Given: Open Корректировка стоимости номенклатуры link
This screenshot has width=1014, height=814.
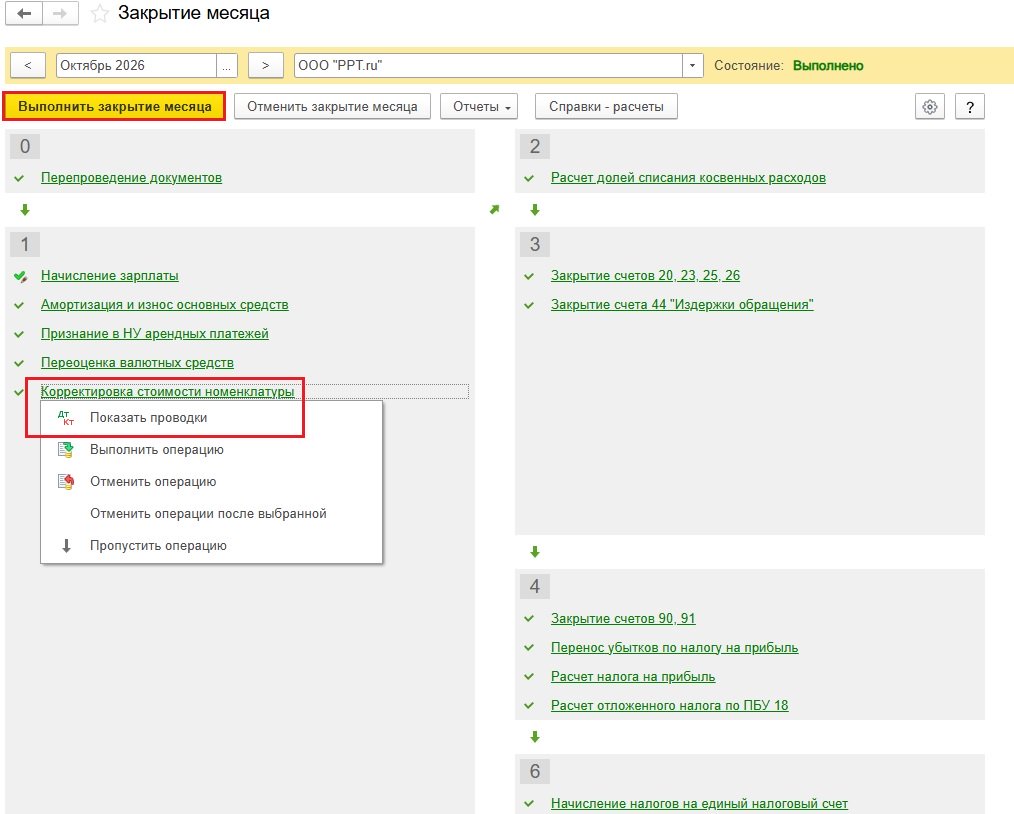Looking at the screenshot, I should (x=167, y=392).
